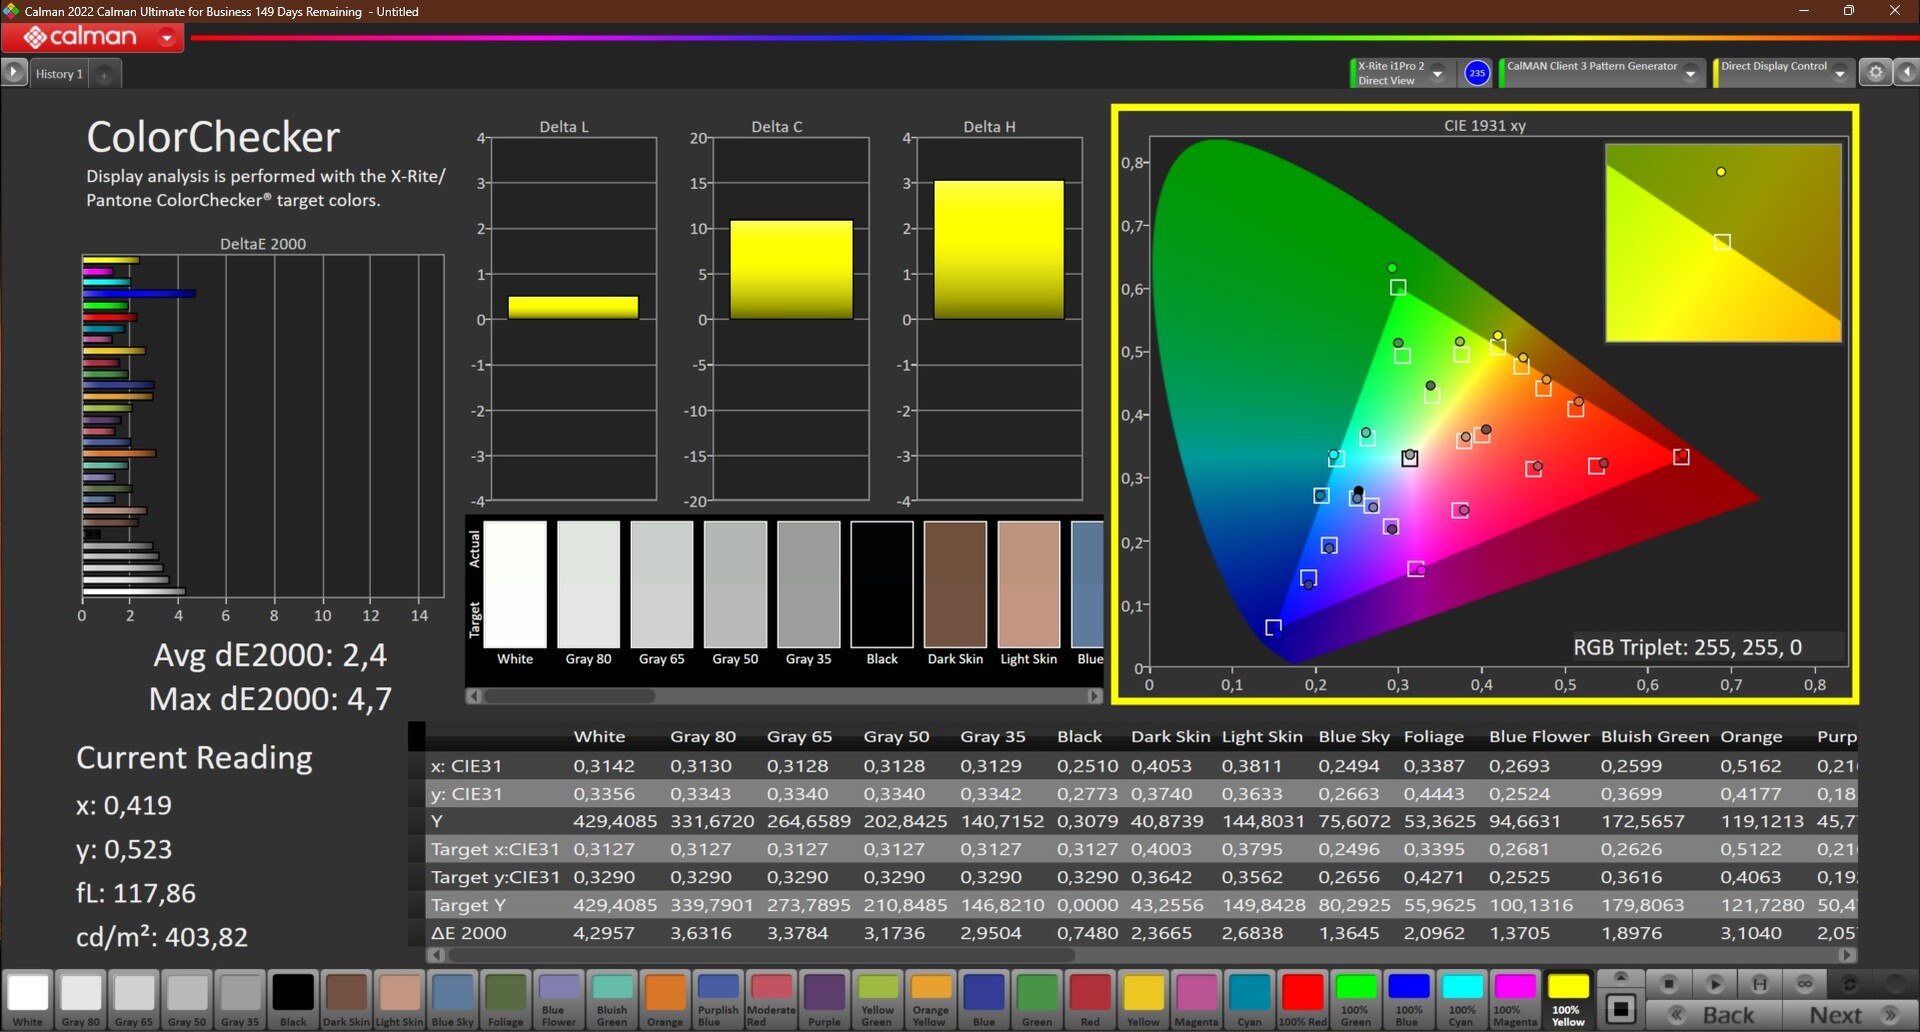Click the small up-arrow above pattern window icon

pos(1621,977)
